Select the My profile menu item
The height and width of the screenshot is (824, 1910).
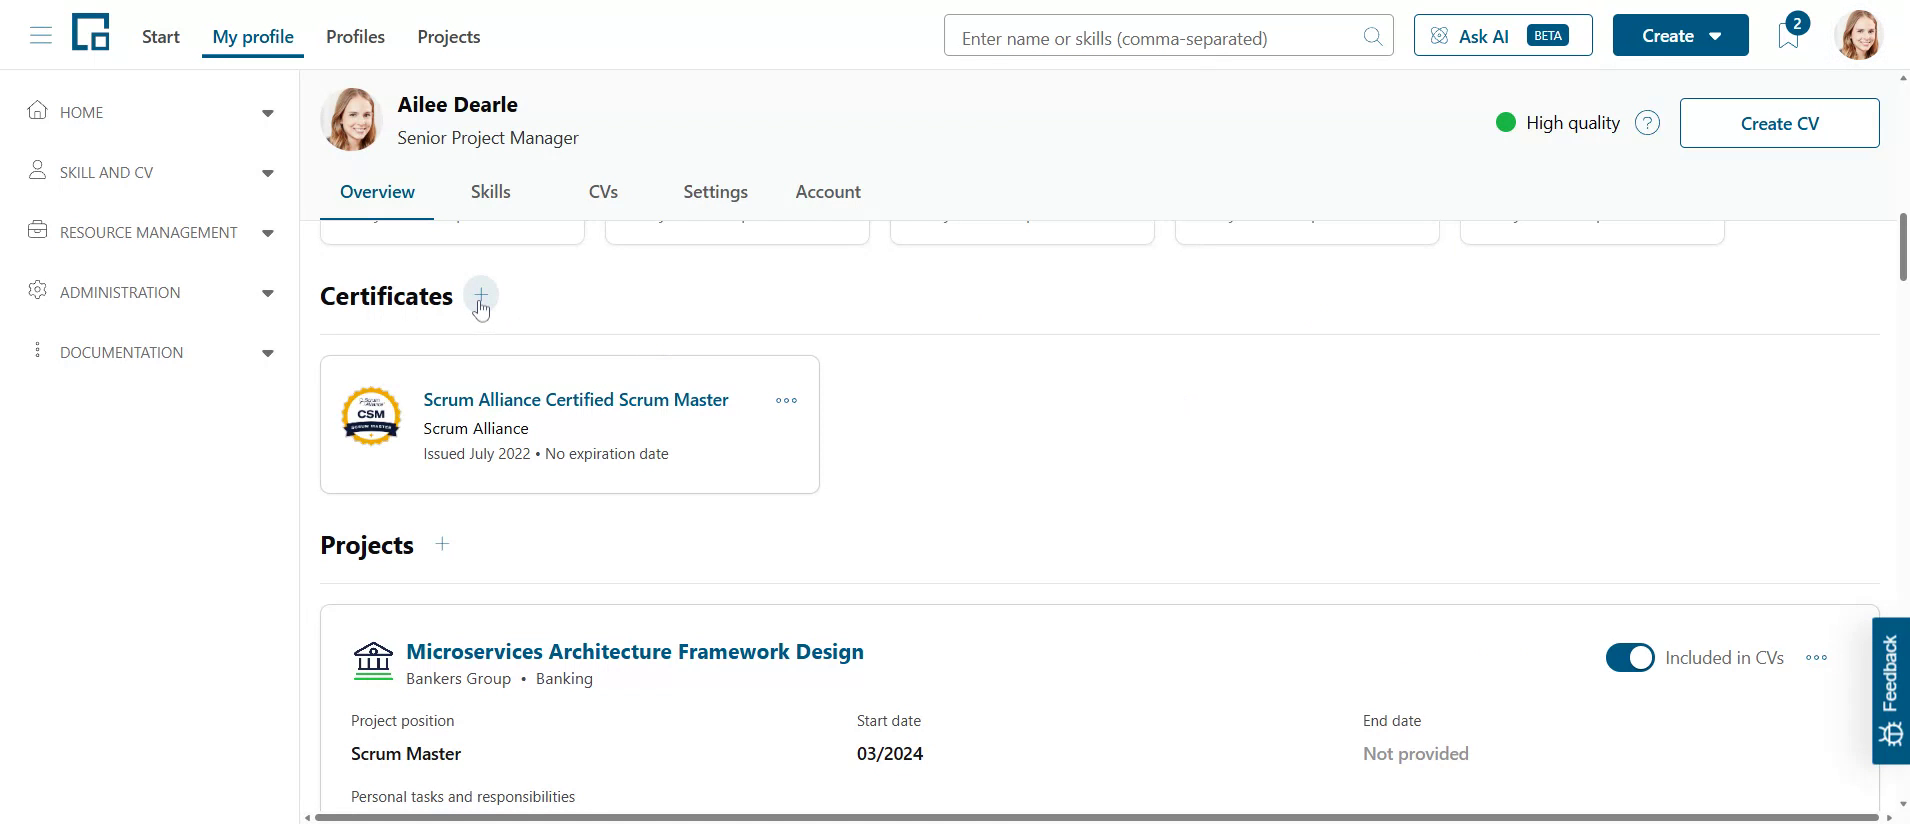pyautogui.click(x=253, y=36)
